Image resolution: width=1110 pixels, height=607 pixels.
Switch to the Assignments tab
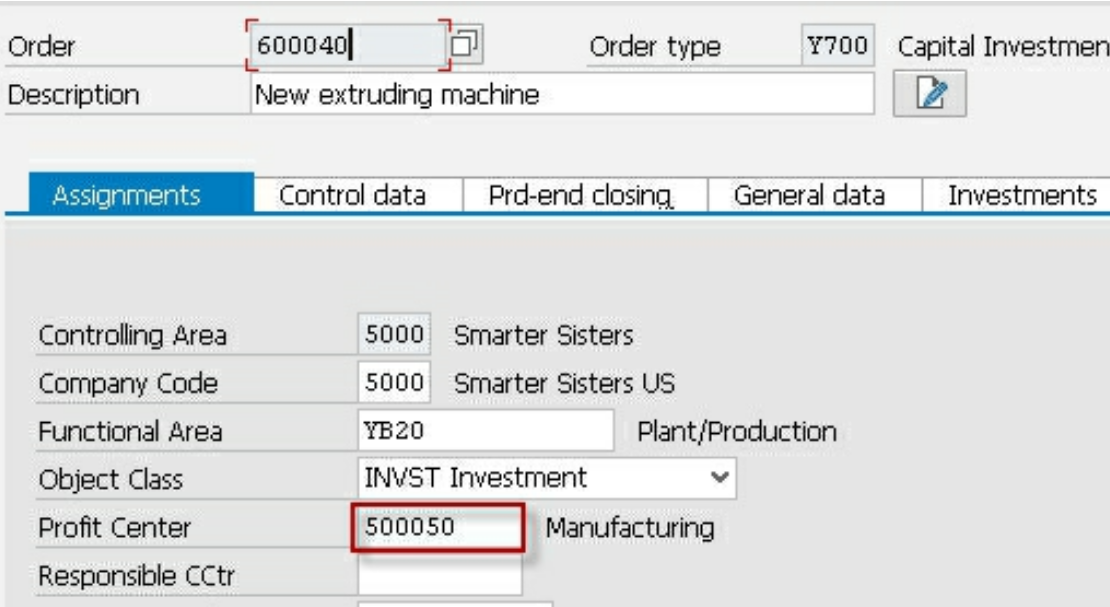pyautogui.click(x=126, y=195)
